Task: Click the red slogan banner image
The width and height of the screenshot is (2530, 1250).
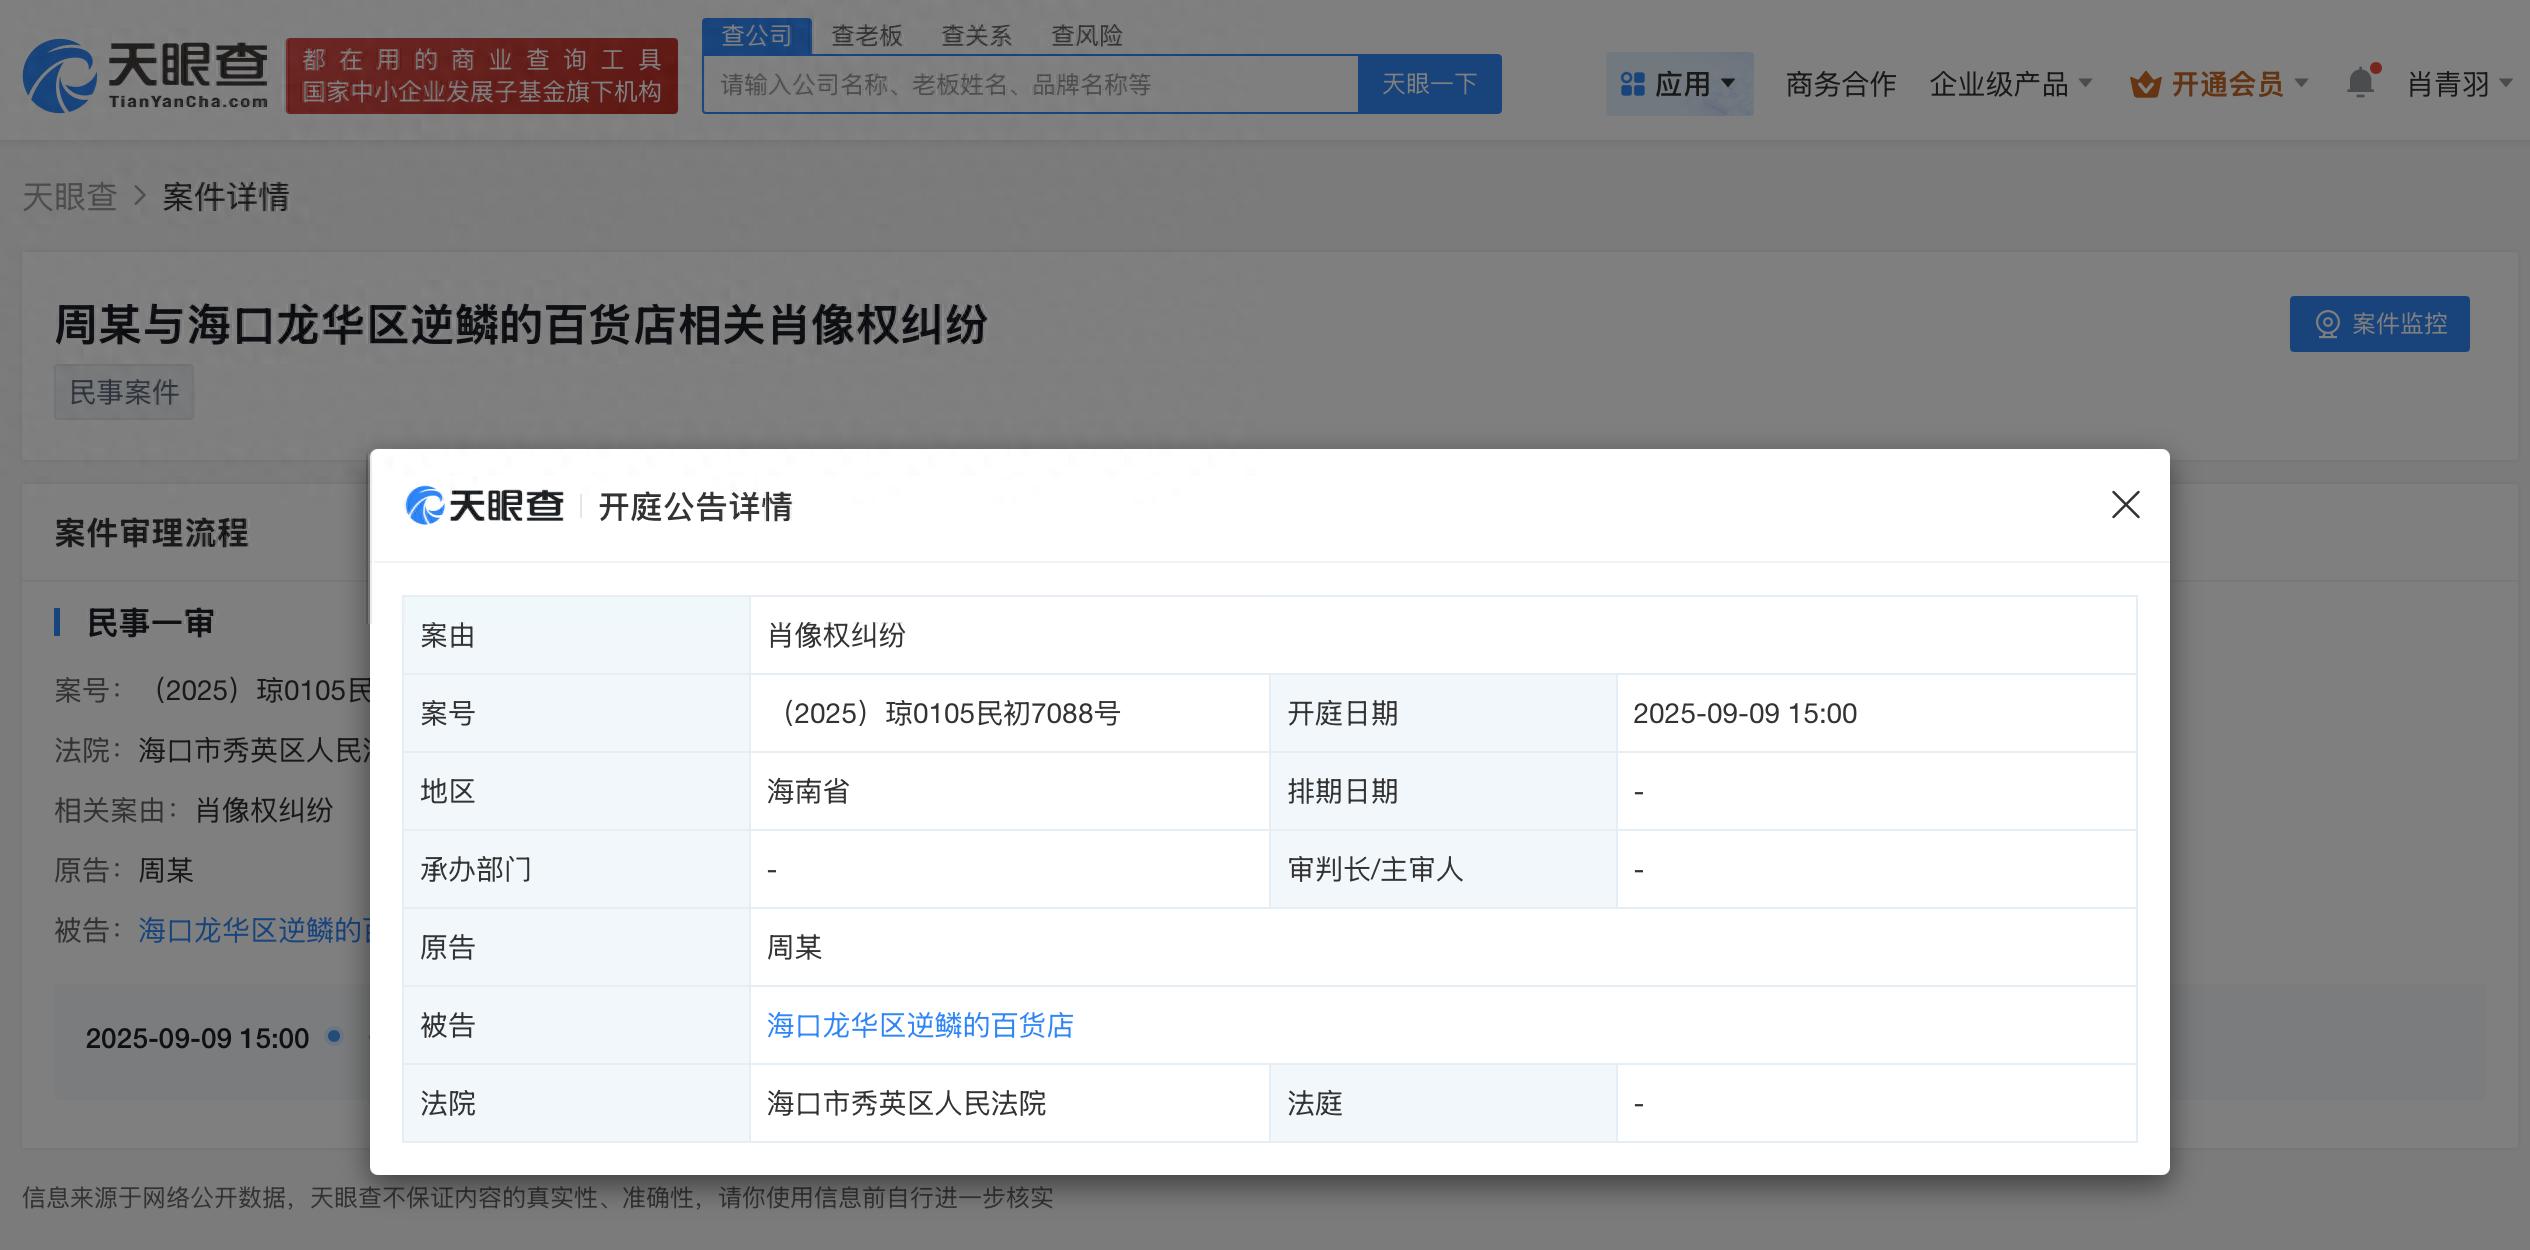Action: [x=481, y=76]
